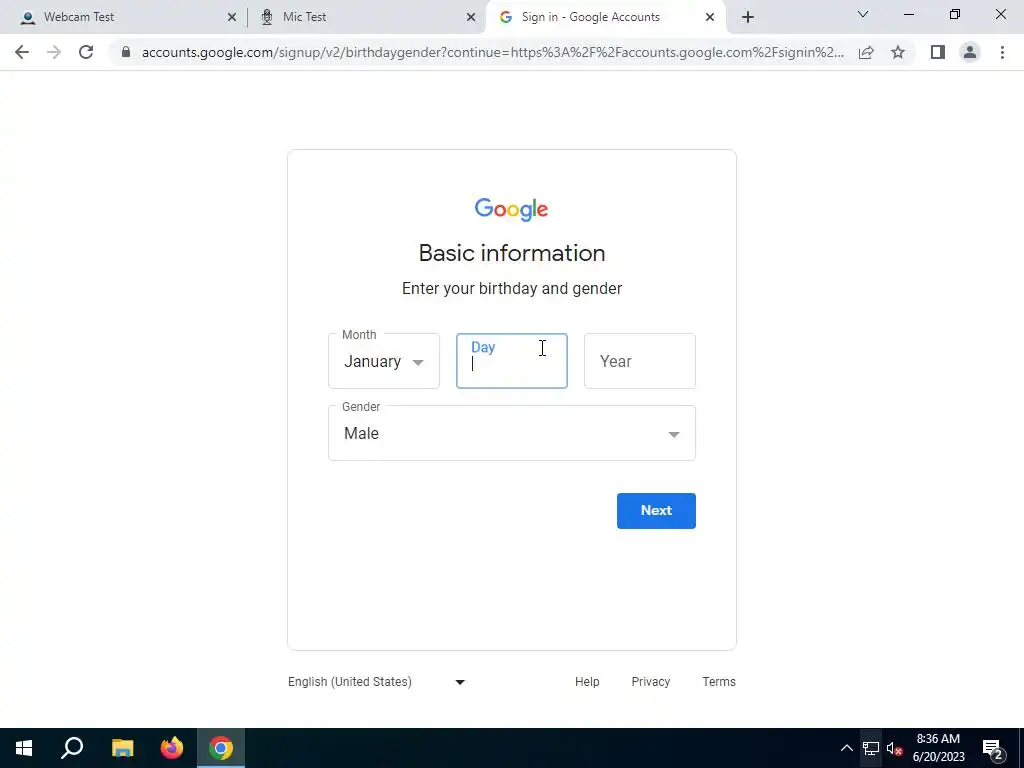The width and height of the screenshot is (1024, 768).
Task: Open the Terms link
Action: (719, 682)
